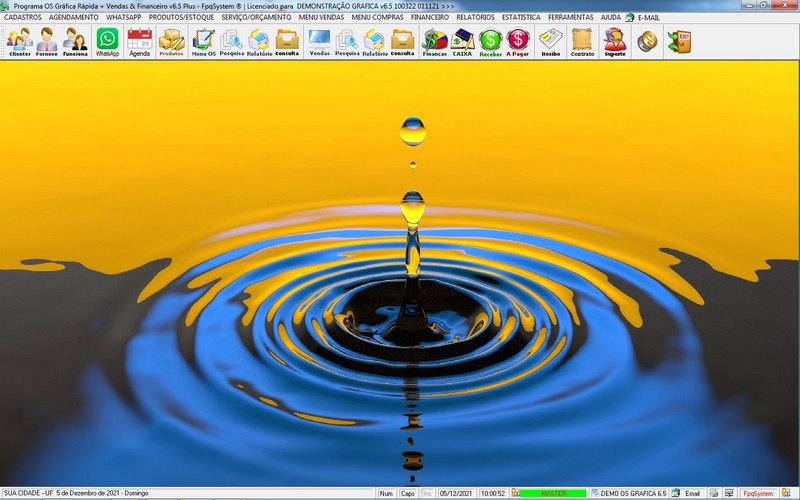Click the Caps lock indicator

(408, 493)
